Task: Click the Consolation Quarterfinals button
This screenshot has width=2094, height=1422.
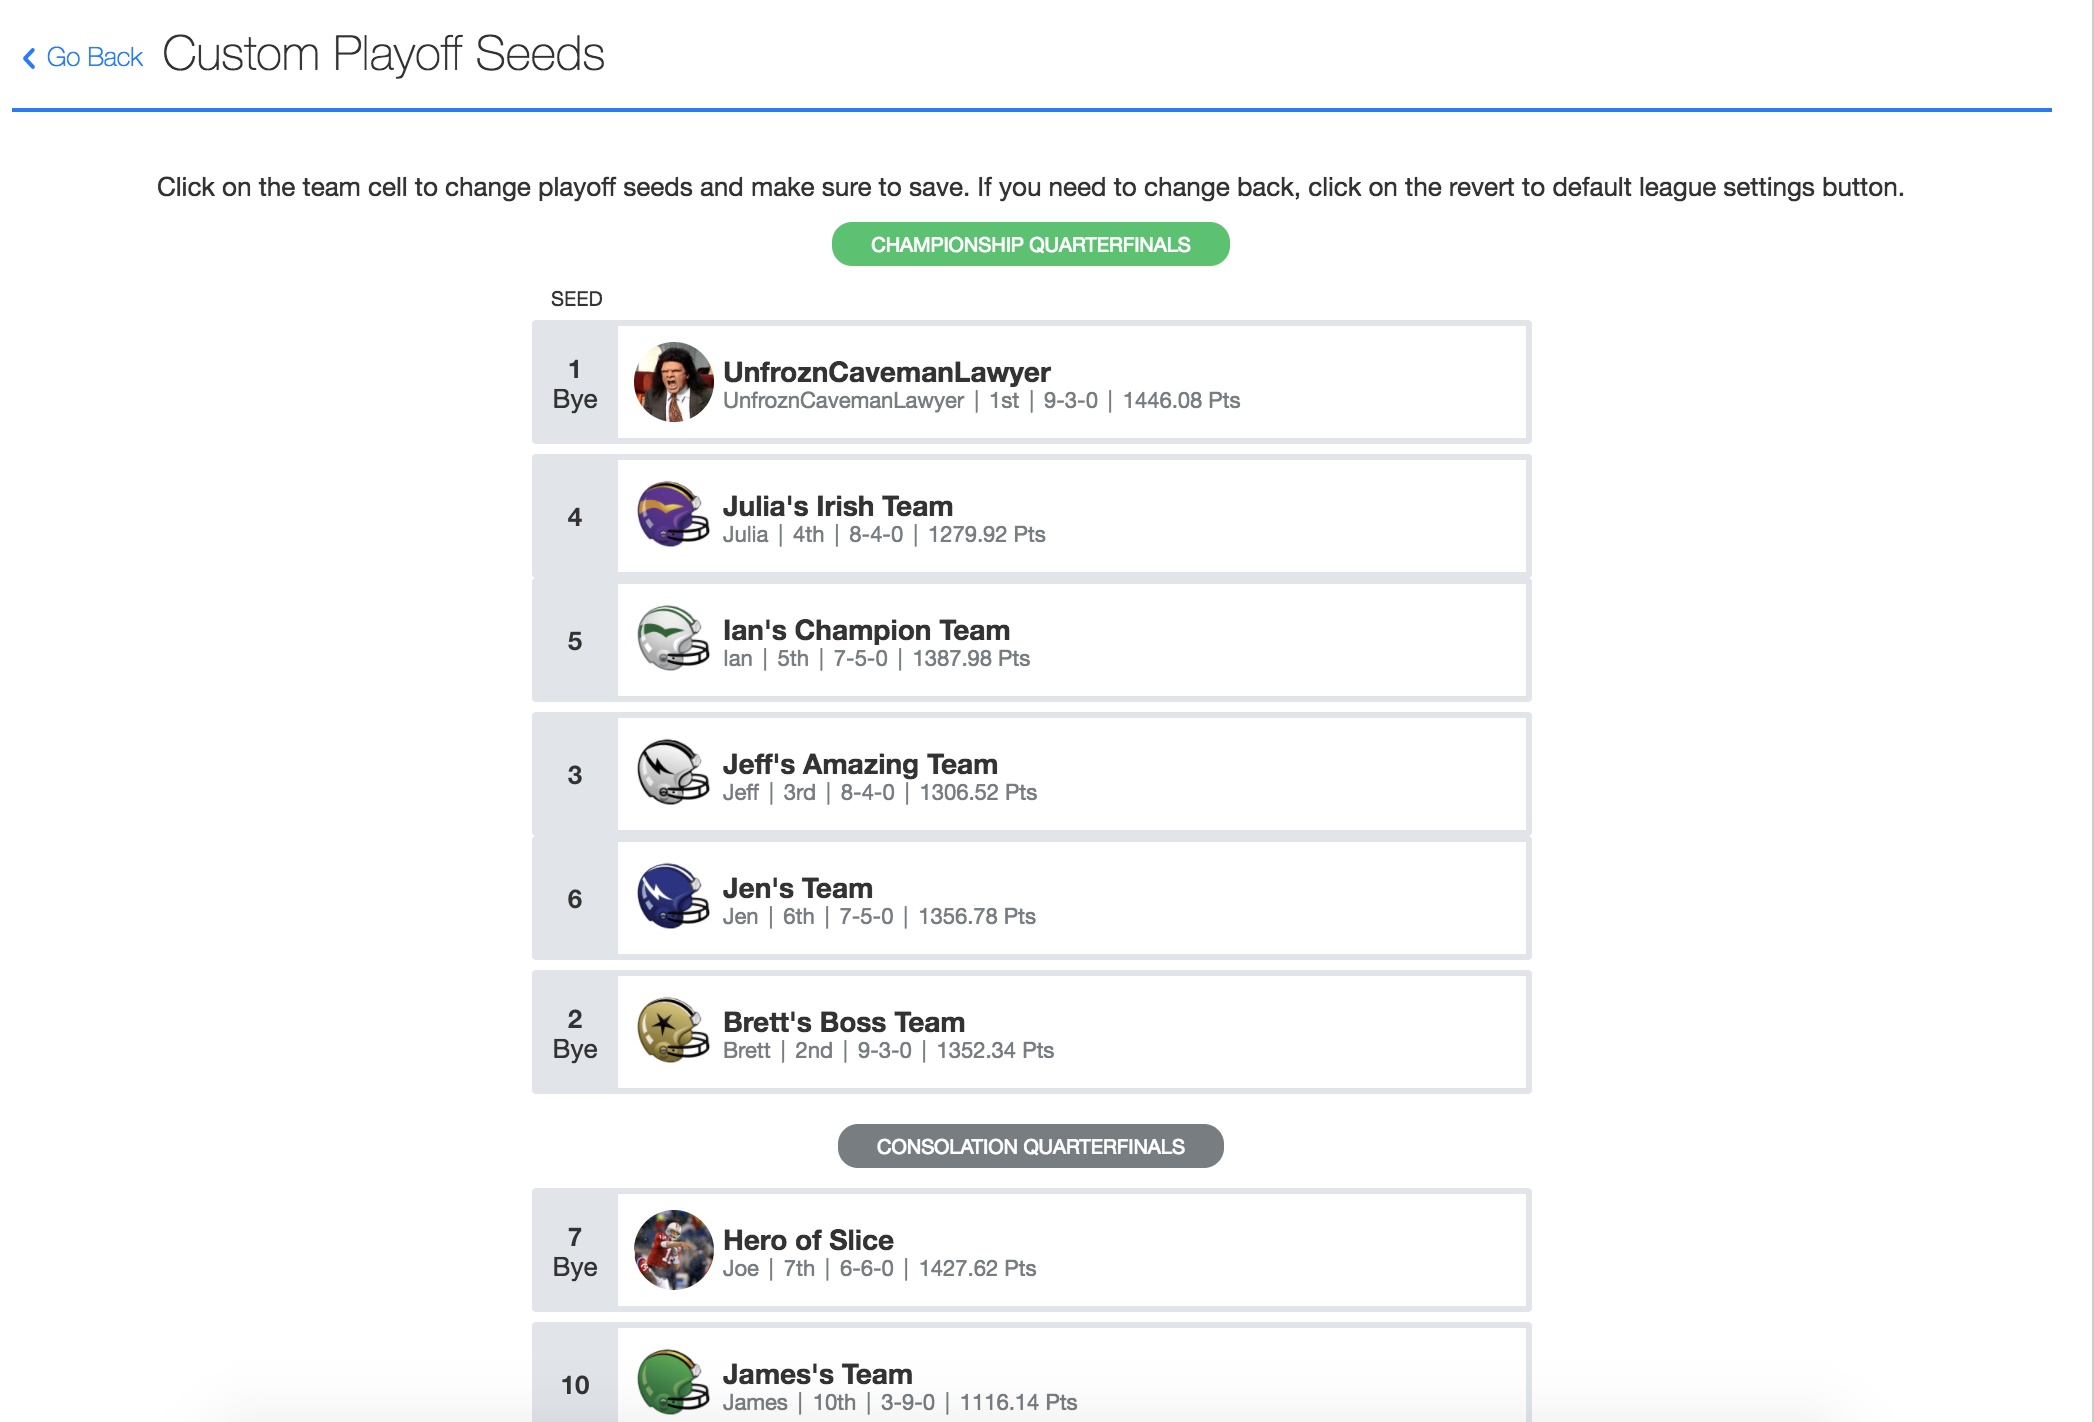Action: click(1030, 1146)
